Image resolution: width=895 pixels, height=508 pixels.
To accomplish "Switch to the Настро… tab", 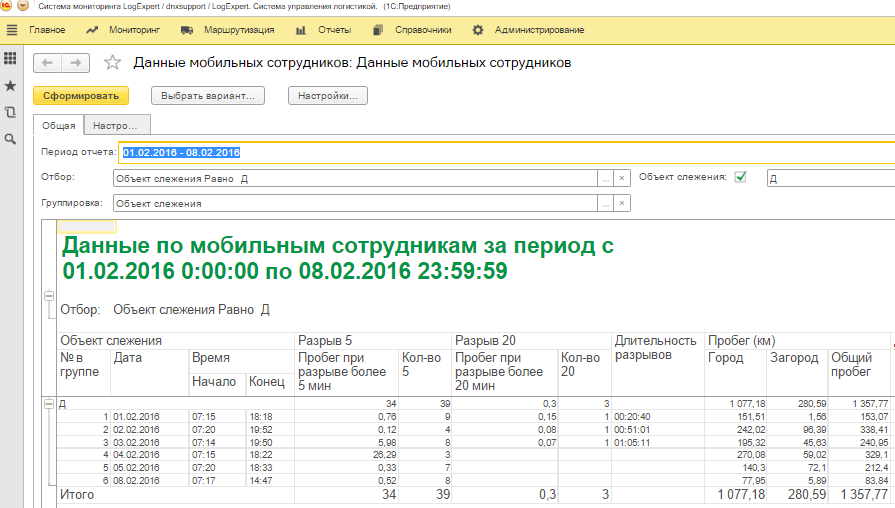I will [118, 126].
